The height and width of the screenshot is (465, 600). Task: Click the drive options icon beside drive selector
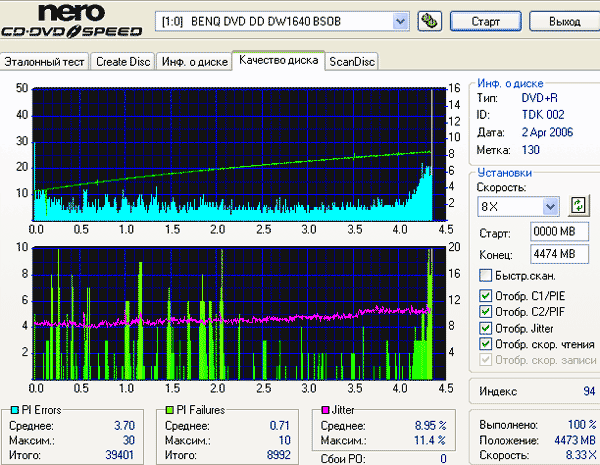point(429,21)
